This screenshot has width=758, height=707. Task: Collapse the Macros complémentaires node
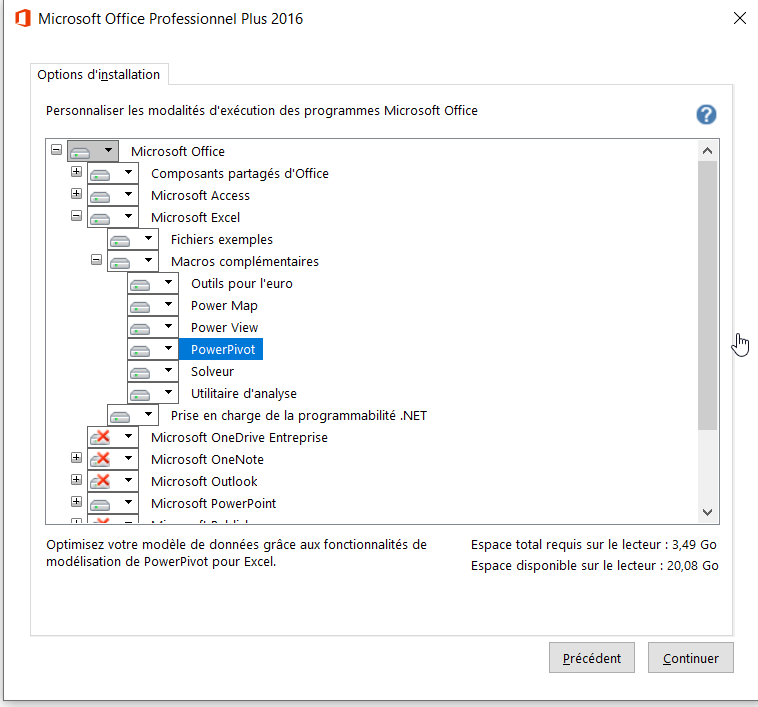coord(96,260)
